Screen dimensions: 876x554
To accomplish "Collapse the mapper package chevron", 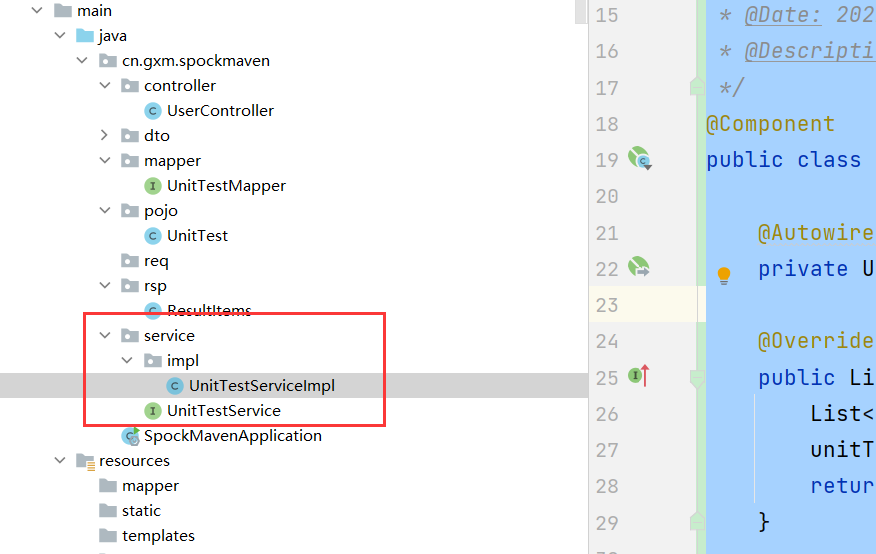I will [x=104, y=160].
